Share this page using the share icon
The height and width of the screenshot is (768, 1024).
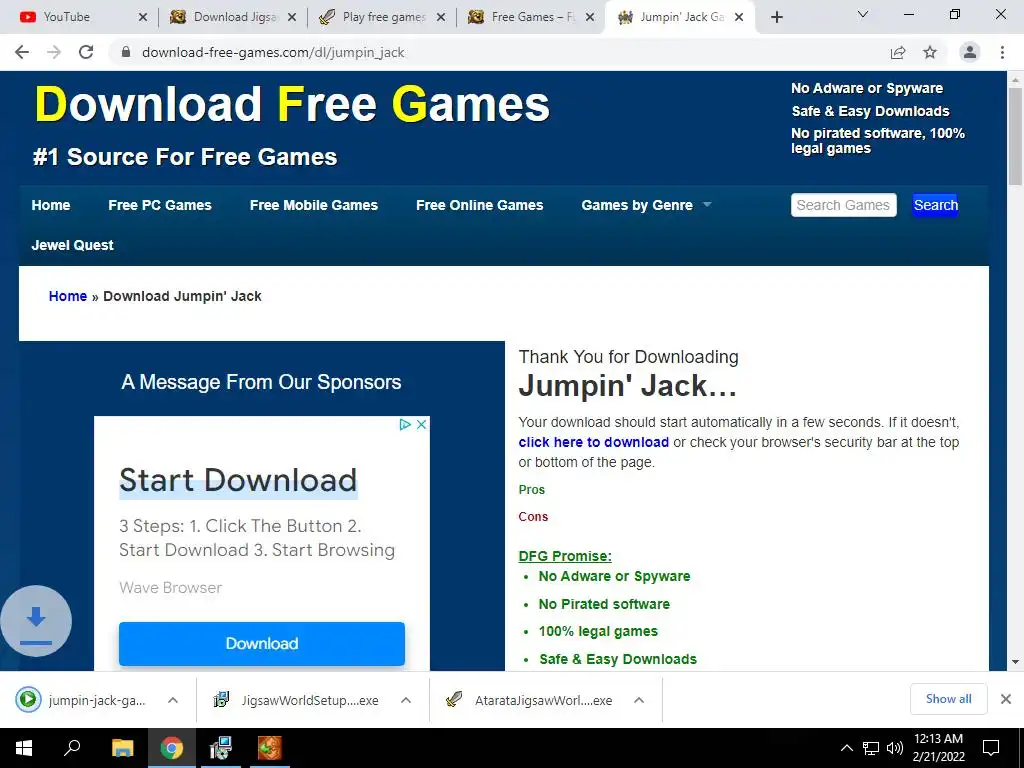tap(898, 52)
